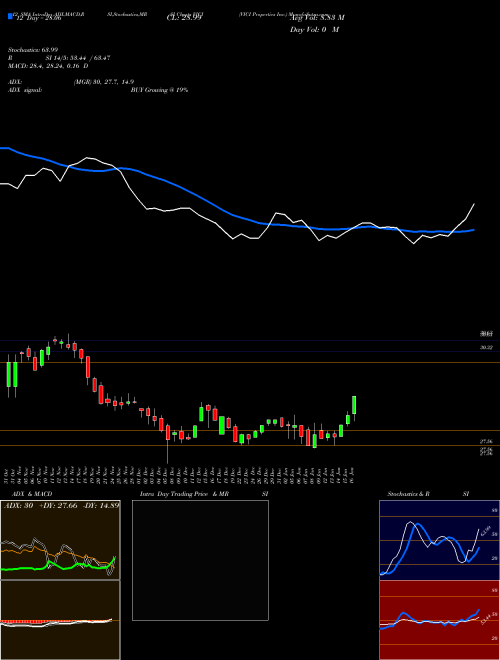Click the Intra Day Trading Price & MRSI title
Viewport: 500px width, 660px height.
pos(204,494)
